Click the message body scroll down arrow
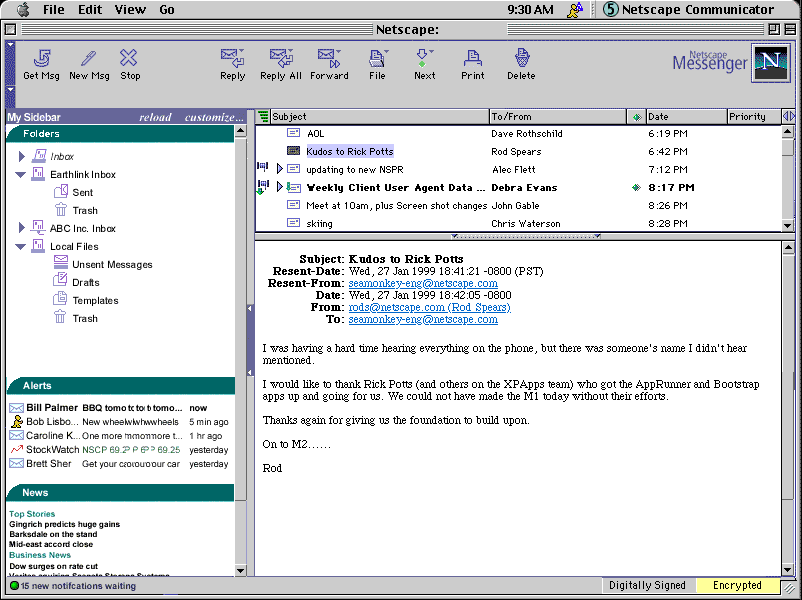The width and height of the screenshot is (802, 600). (x=788, y=570)
